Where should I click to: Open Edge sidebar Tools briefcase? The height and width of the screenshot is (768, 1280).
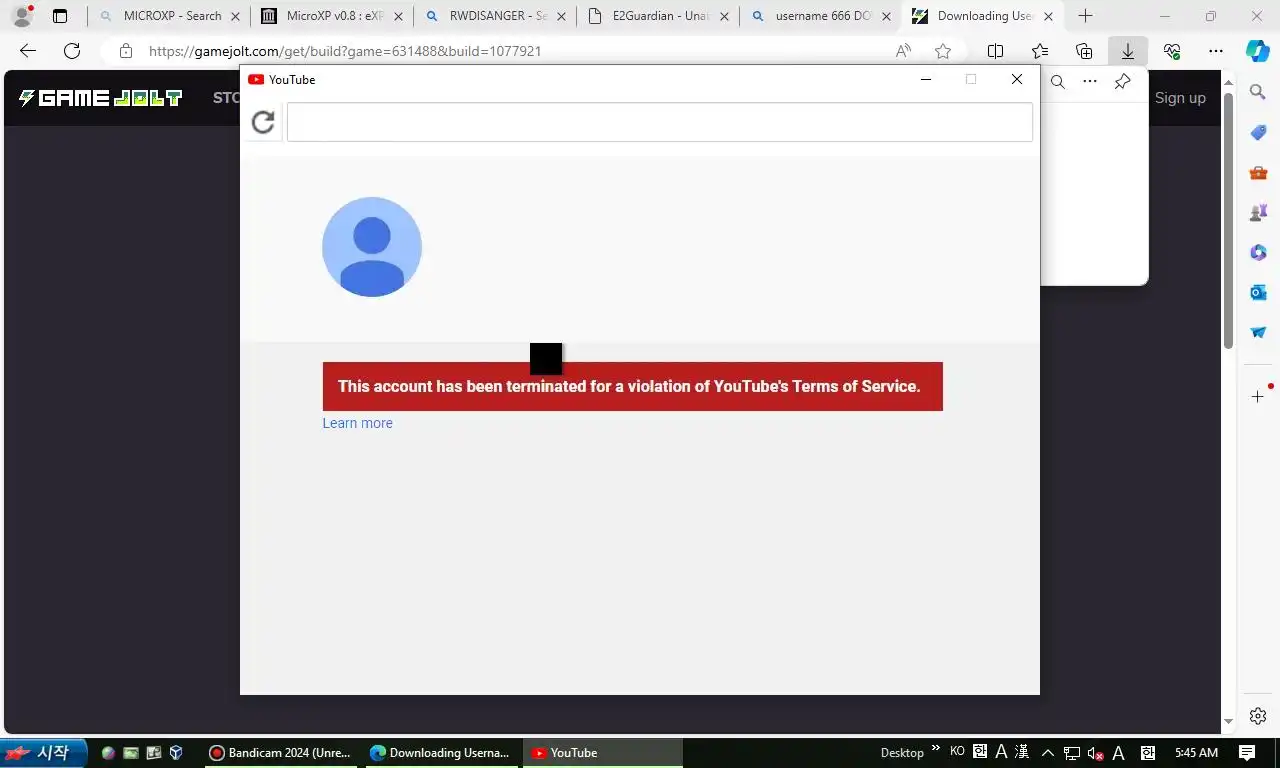point(1258,172)
